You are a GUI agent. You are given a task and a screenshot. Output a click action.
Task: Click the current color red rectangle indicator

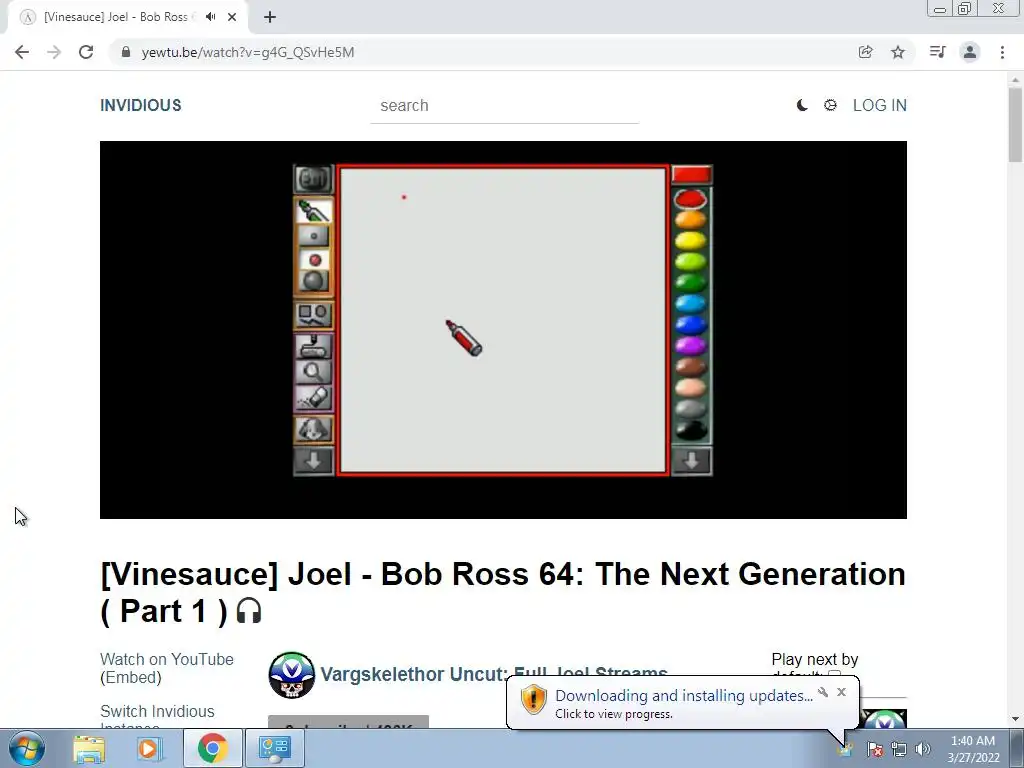(x=692, y=174)
